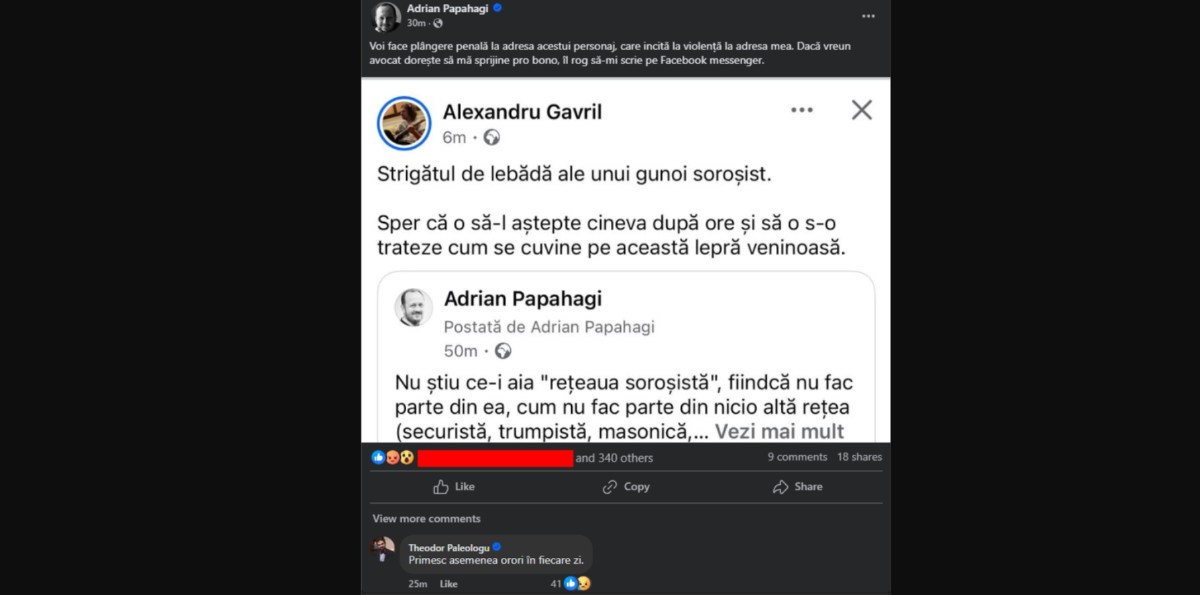
Task: Share the post via the Share button
Action: coord(798,487)
